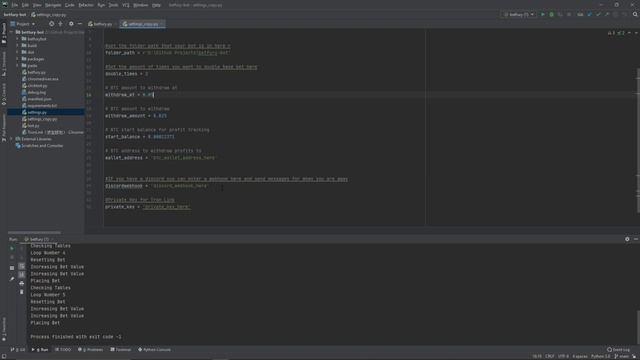Open the Navigate menu
The image size is (640, 360).
tap(53, 5)
